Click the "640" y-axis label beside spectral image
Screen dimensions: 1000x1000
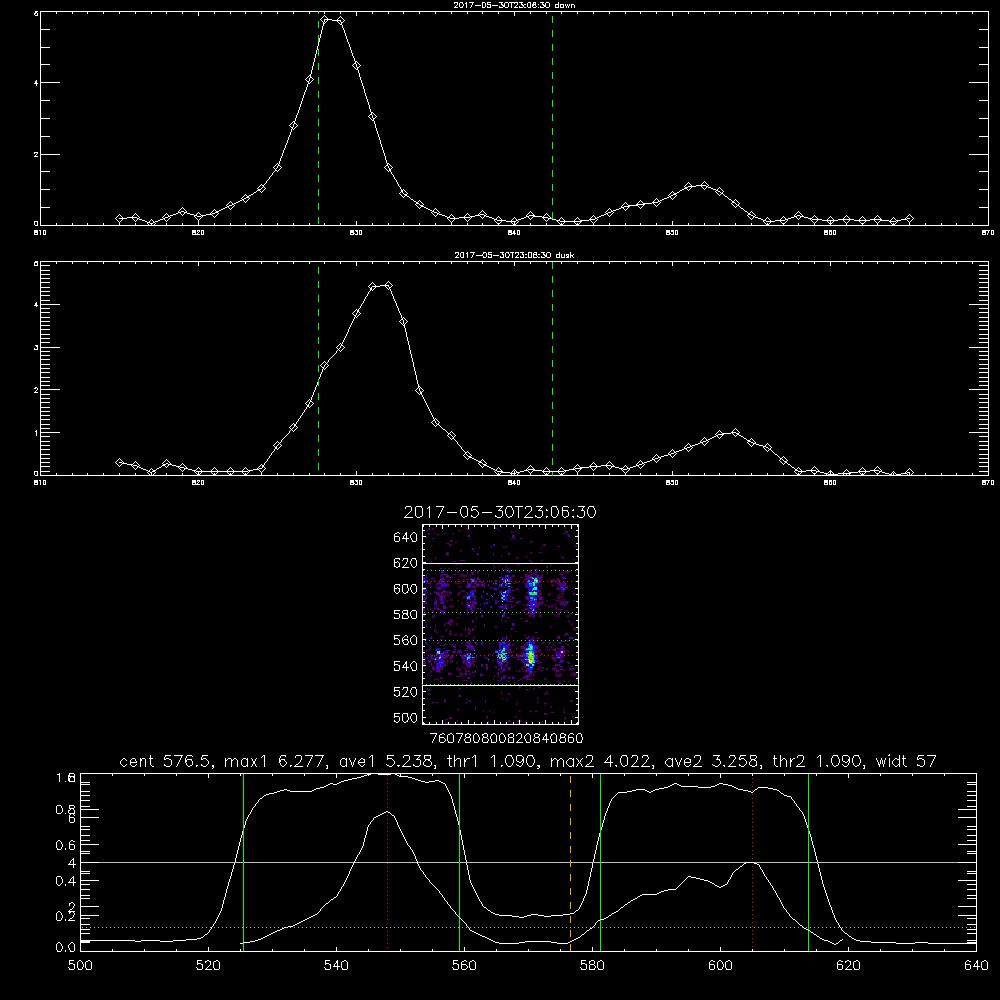pyautogui.click(x=405, y=537)
